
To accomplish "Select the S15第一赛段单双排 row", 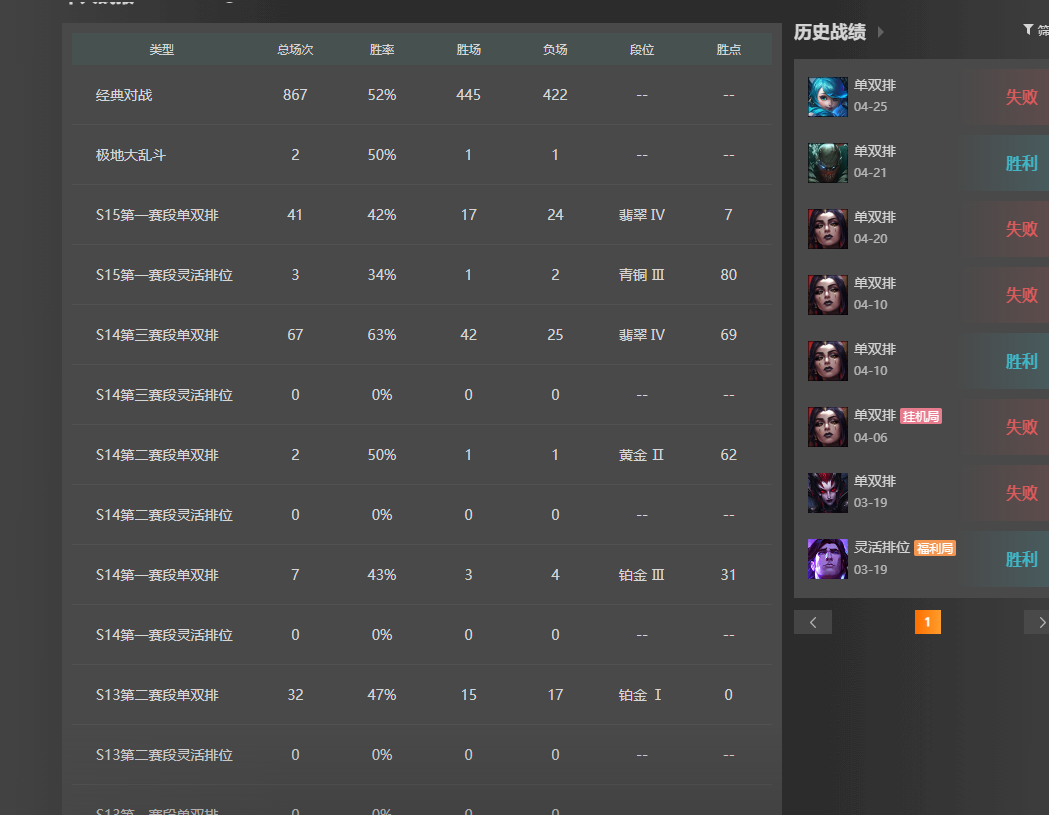I will 422,215.
